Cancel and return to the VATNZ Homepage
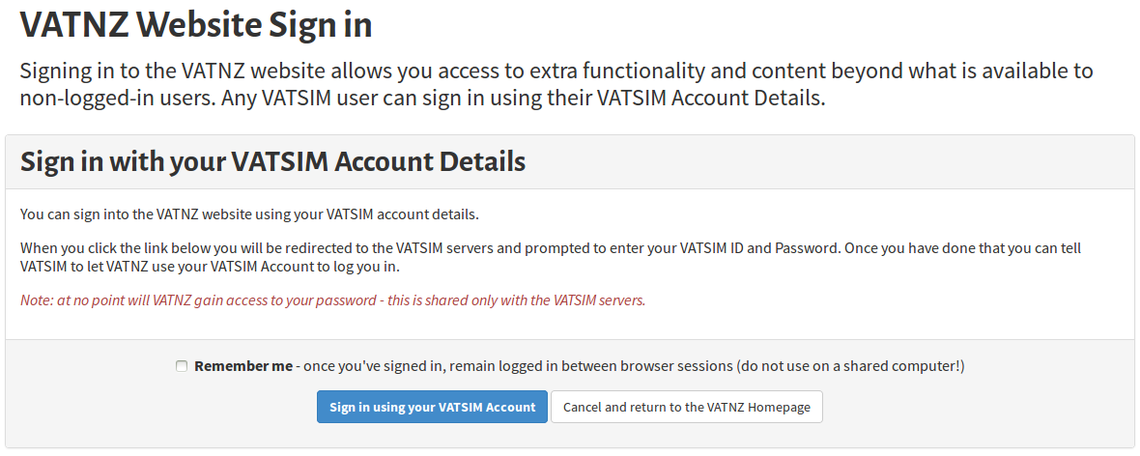This screenshot has width=1140, height=456. click(x=686, y=407)
